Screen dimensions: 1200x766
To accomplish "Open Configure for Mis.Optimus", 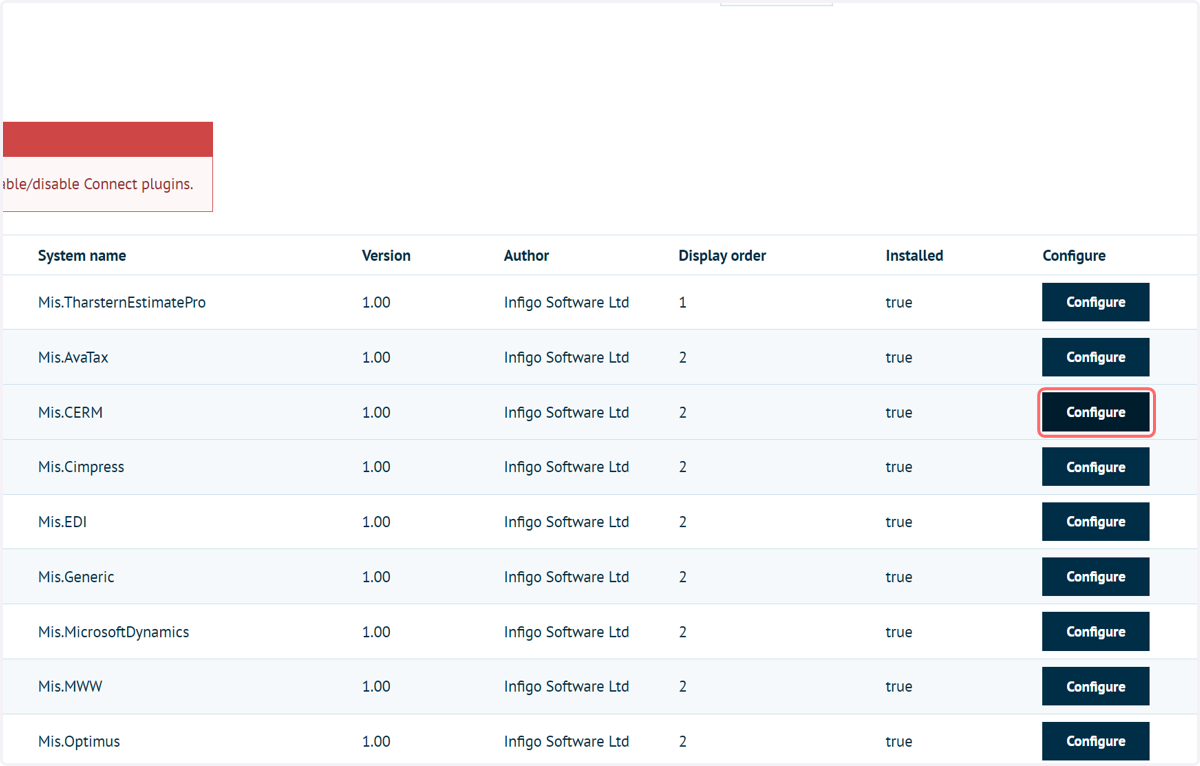I will pos(1095,741).
